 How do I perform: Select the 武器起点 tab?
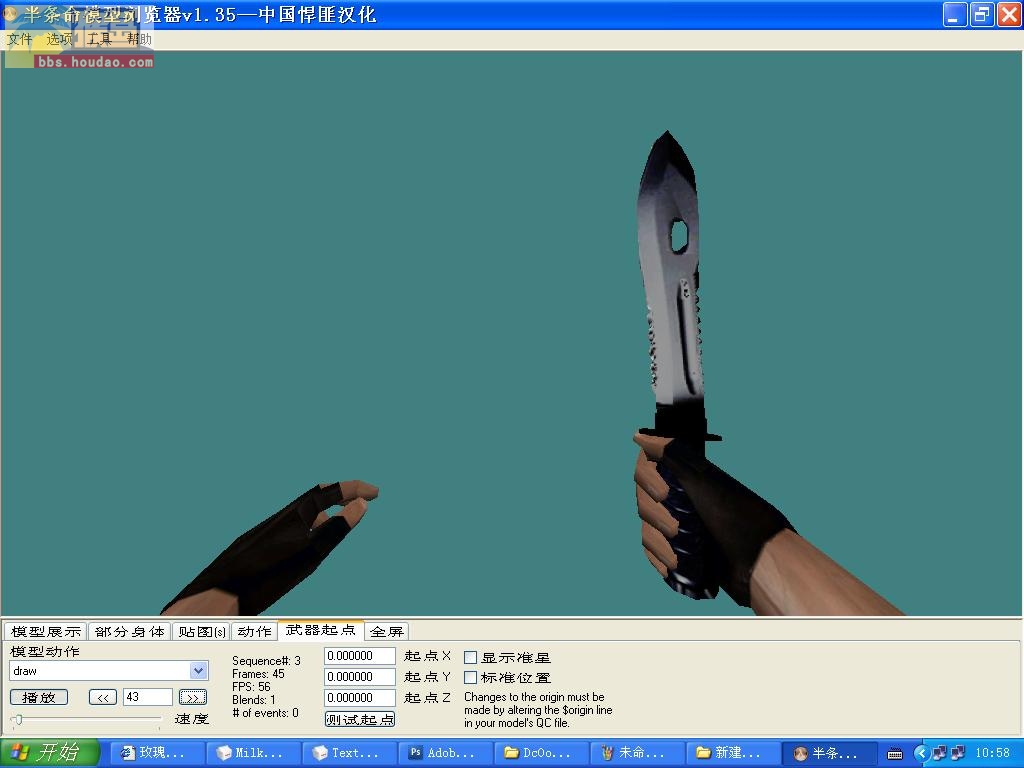point(320,630)
